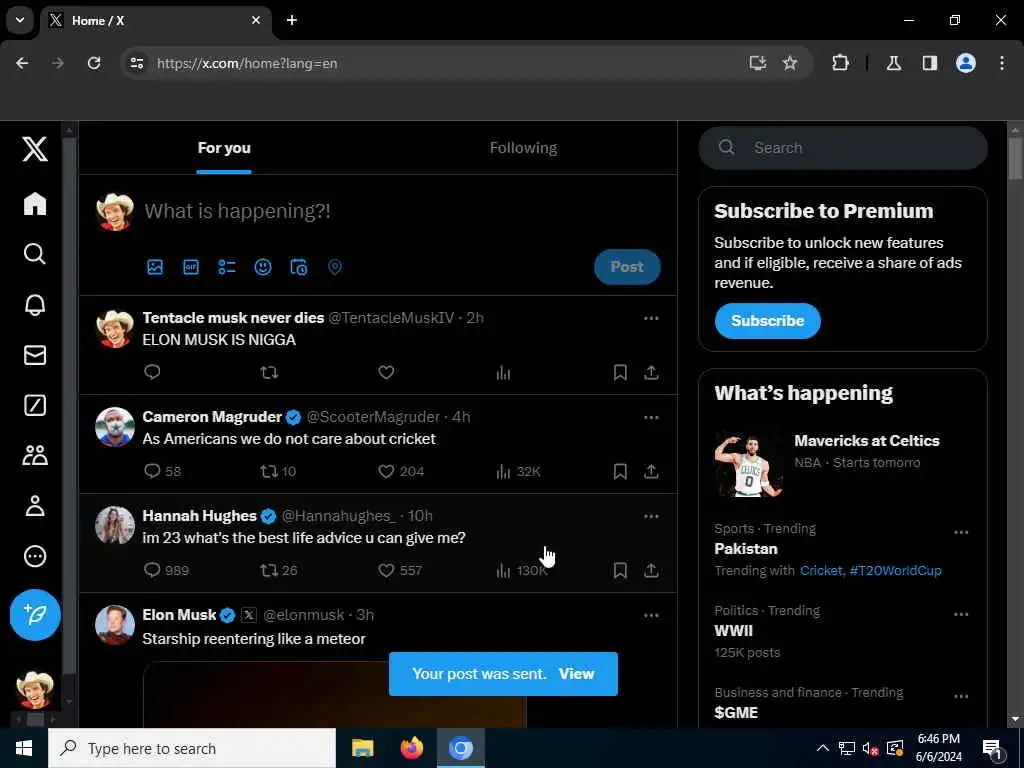
Task: Open more options for WWII trend
Action: pyautogui.click(x=961, y=615)
